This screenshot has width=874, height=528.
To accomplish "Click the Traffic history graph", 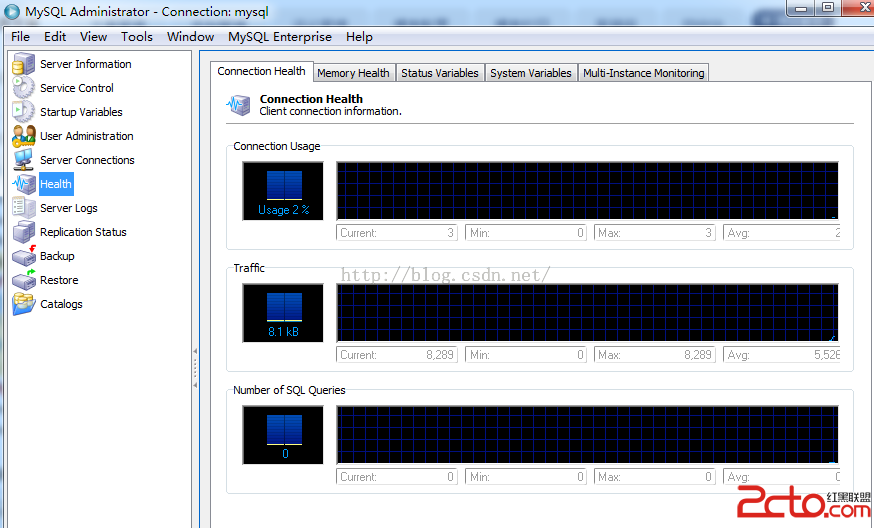I will [x=587, y=313].
